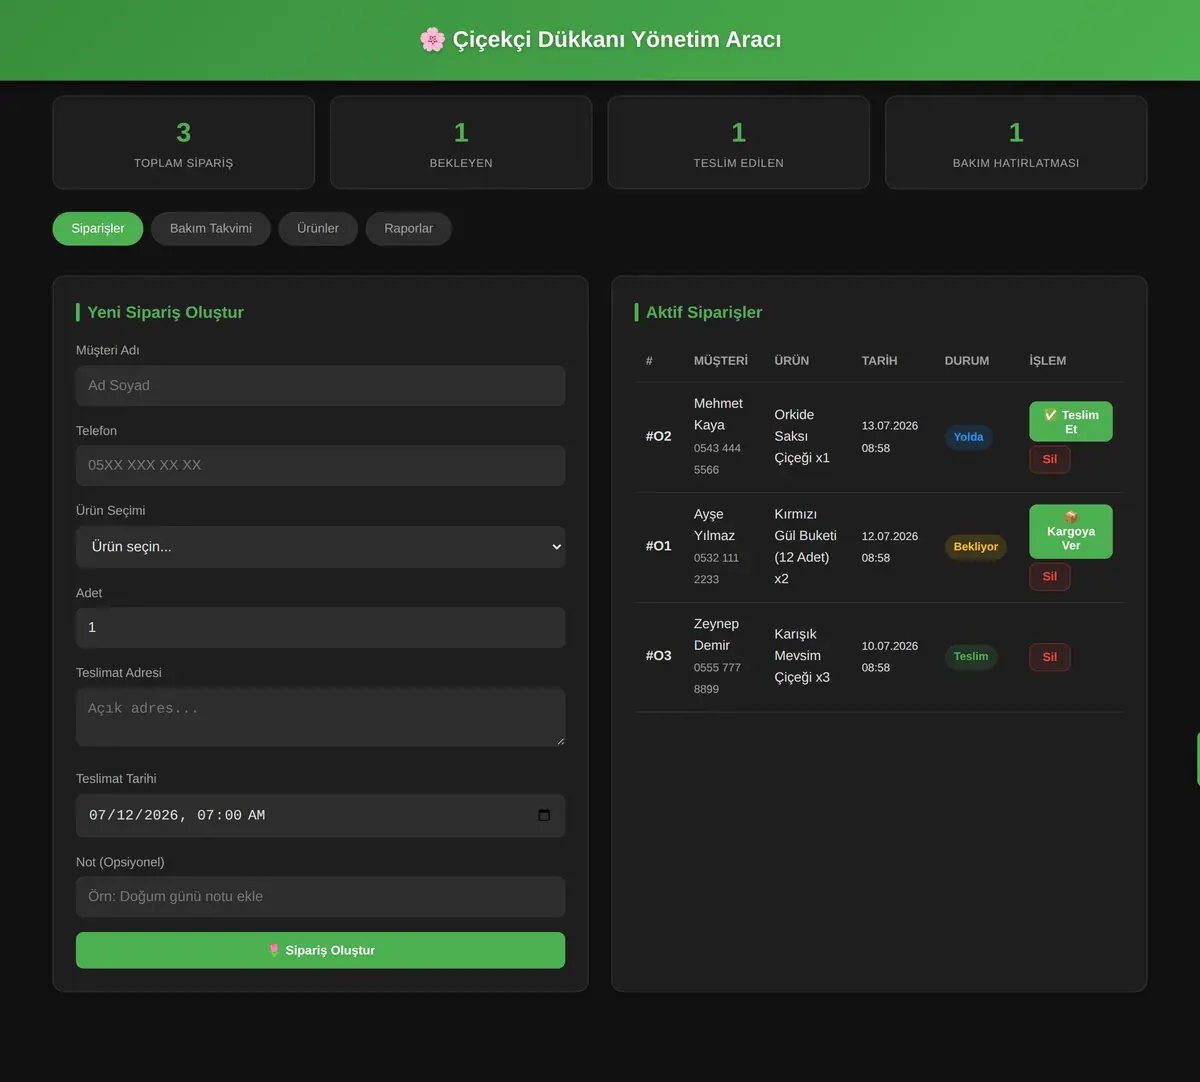Focus the Teslimat Tarihi date field
1200x1082 pixels.
pyautogui.click(x=320, y=815)
